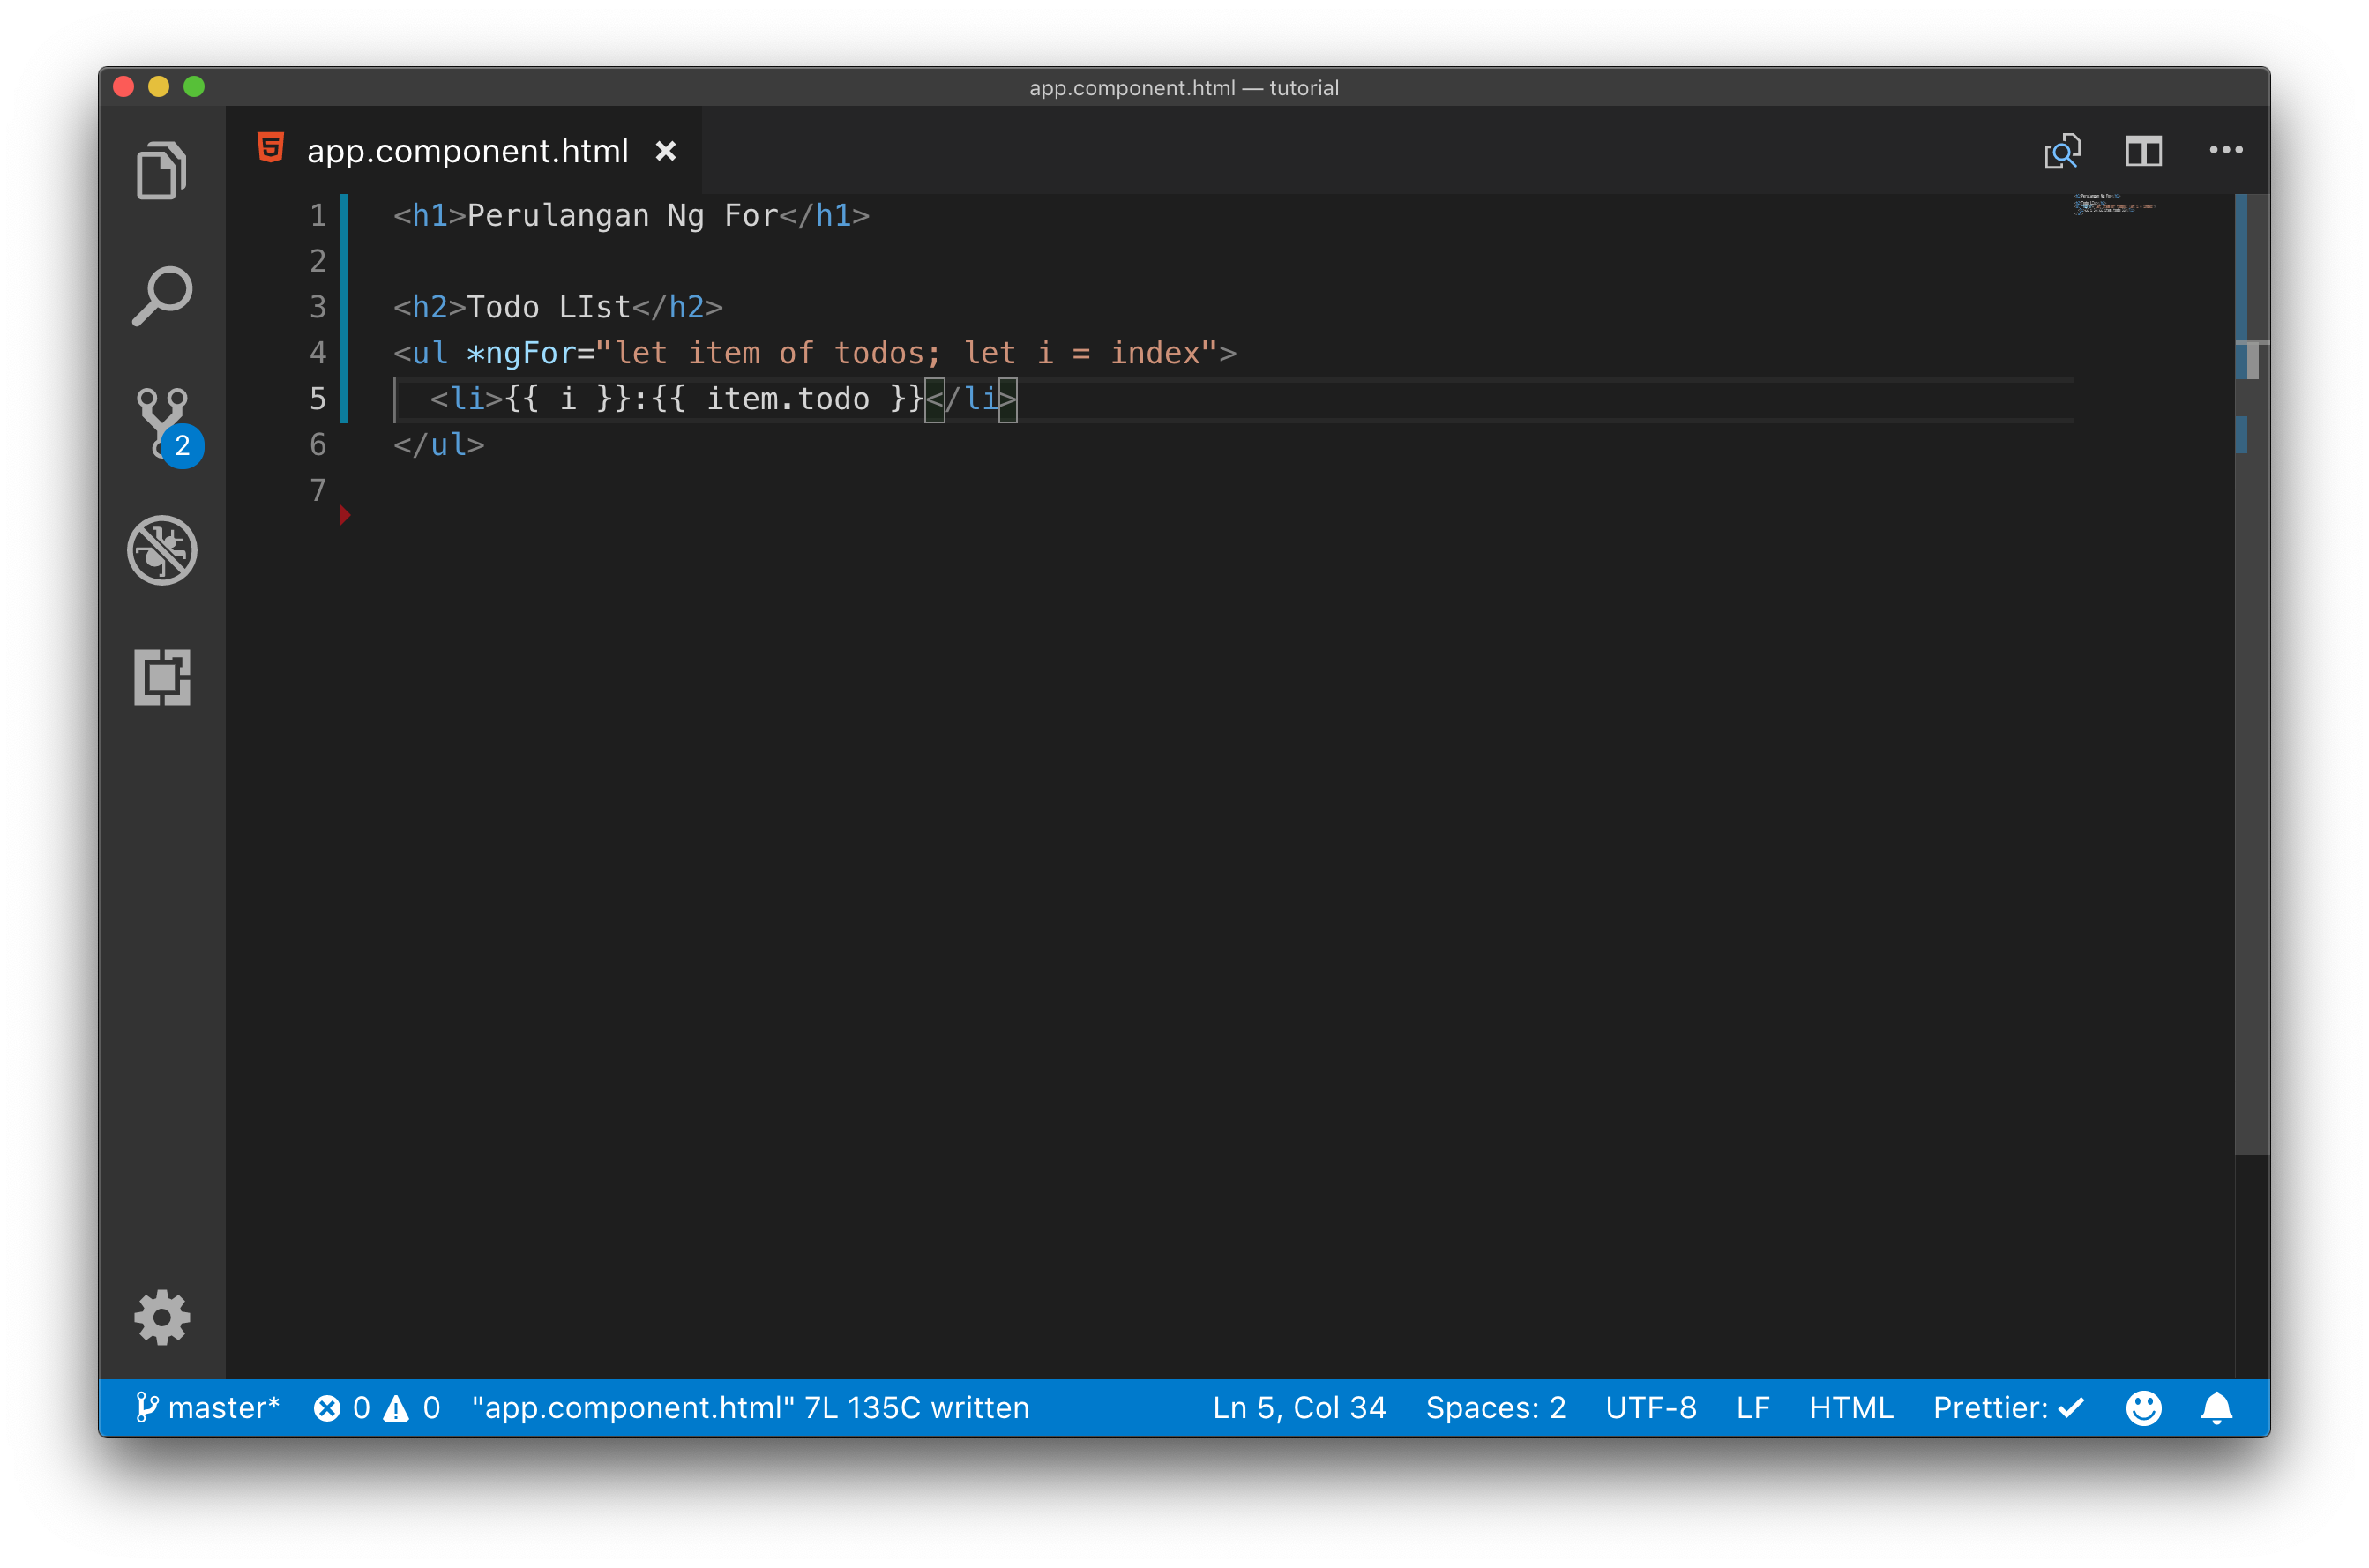Click line number 7 in the gutter
This screenshot has height=1568, width=2369.
(x=318, y=490)
